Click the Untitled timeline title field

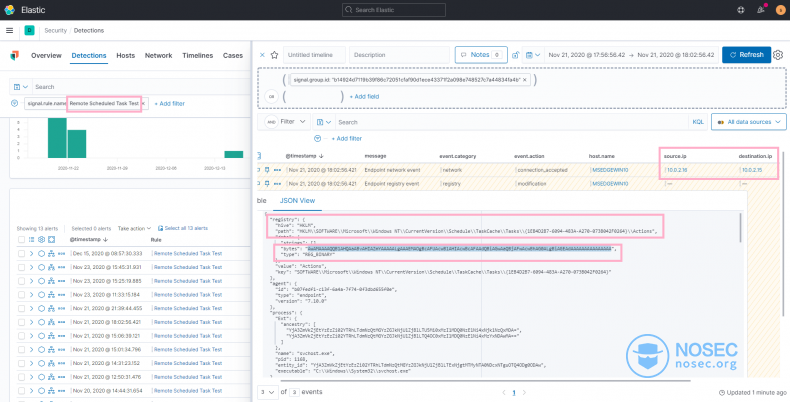tap(314, 55)
